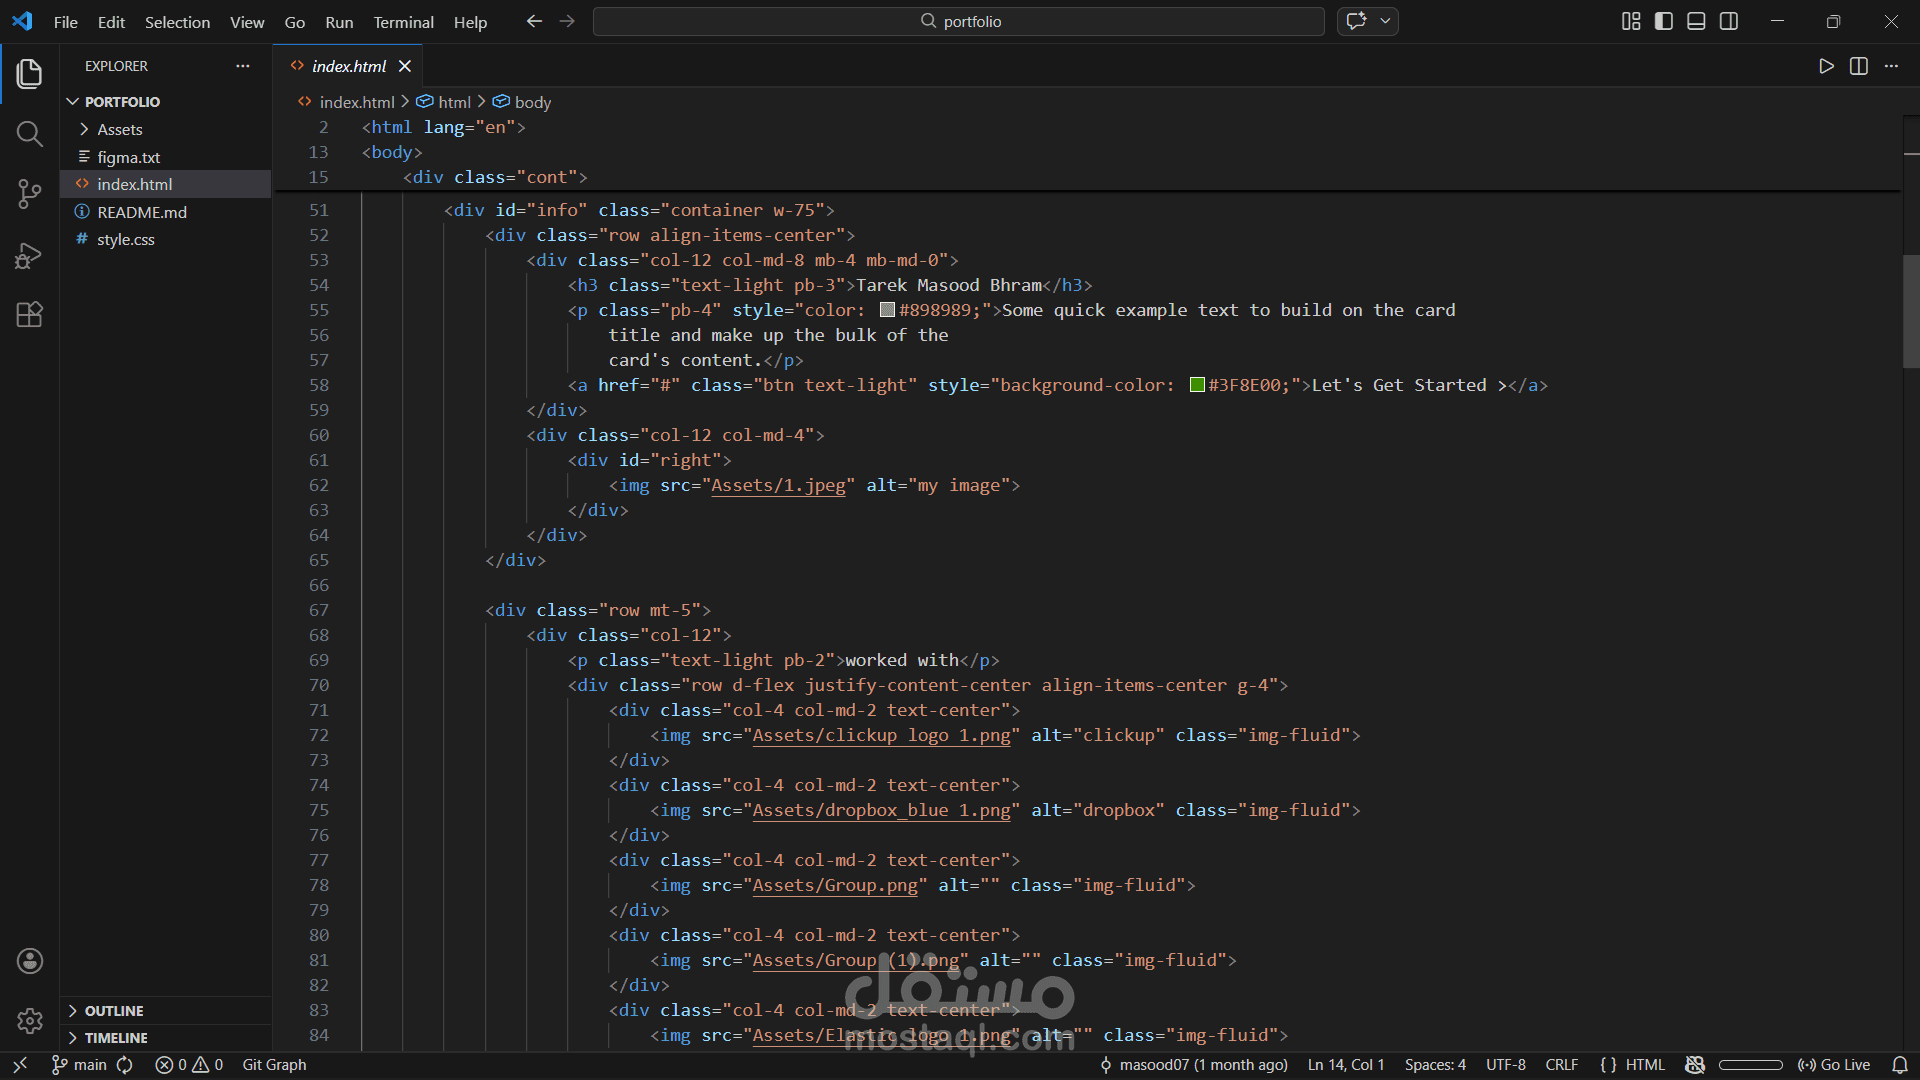Open the Terminal menu
1920x1080 pixels.
click(403, 22)
